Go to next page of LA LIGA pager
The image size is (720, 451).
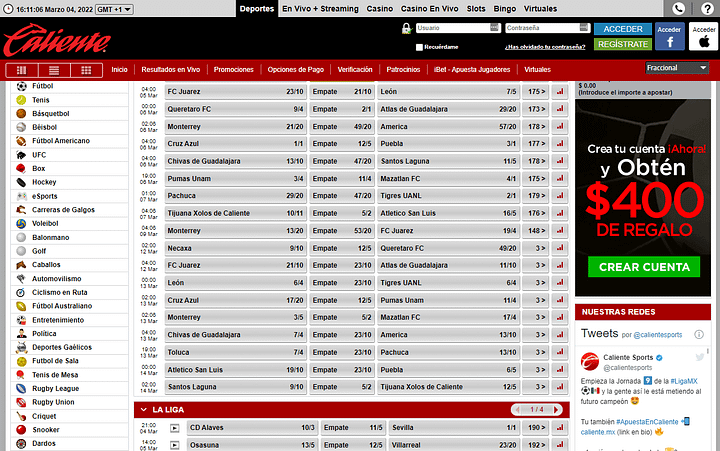click(x=556, y=410)
